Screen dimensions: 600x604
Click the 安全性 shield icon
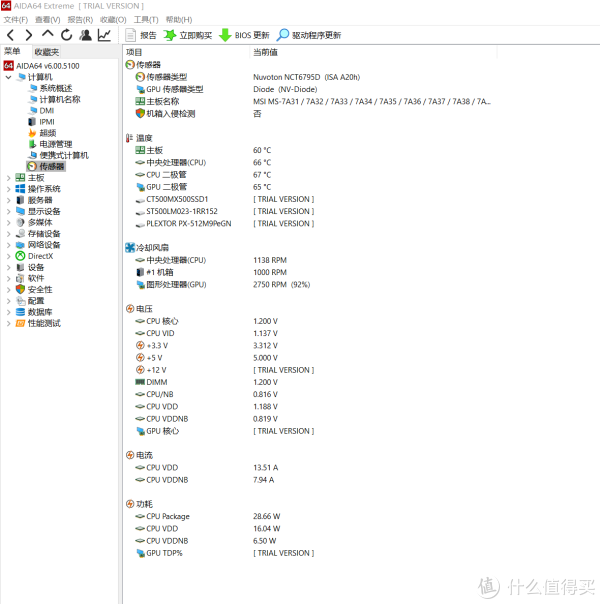click(x=20, y=289)
